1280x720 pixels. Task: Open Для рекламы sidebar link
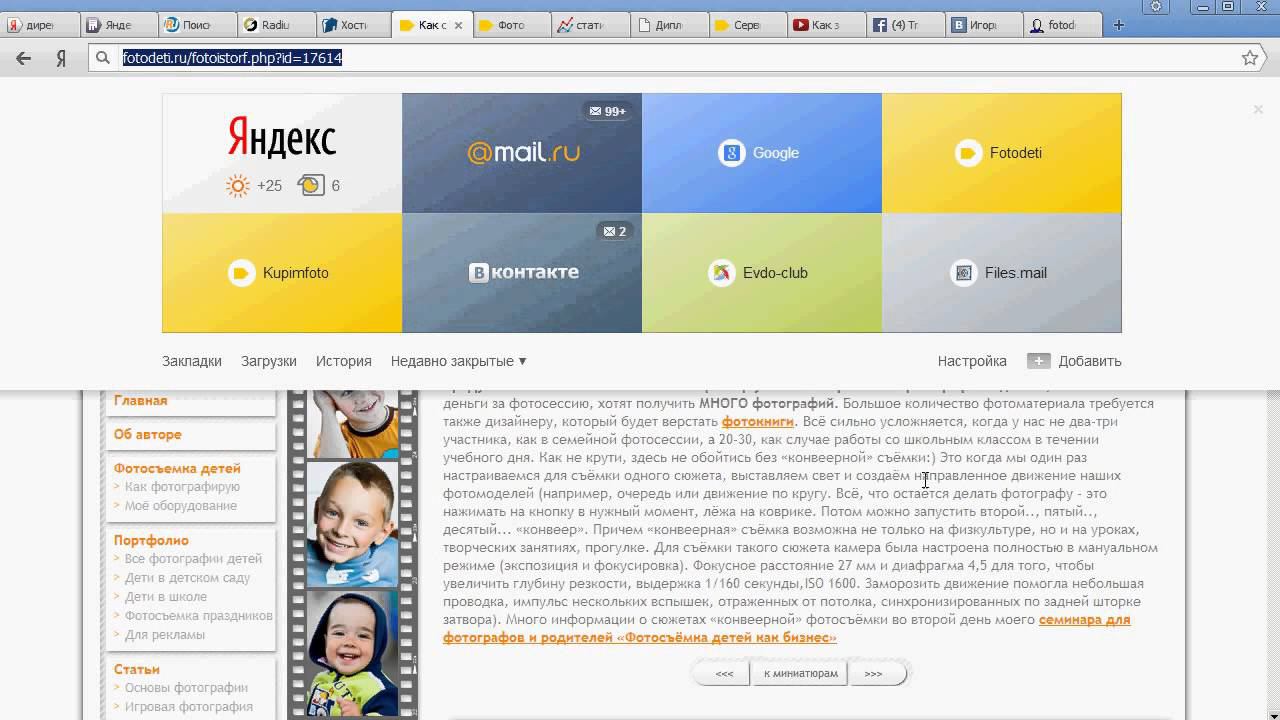coord(165,635)
